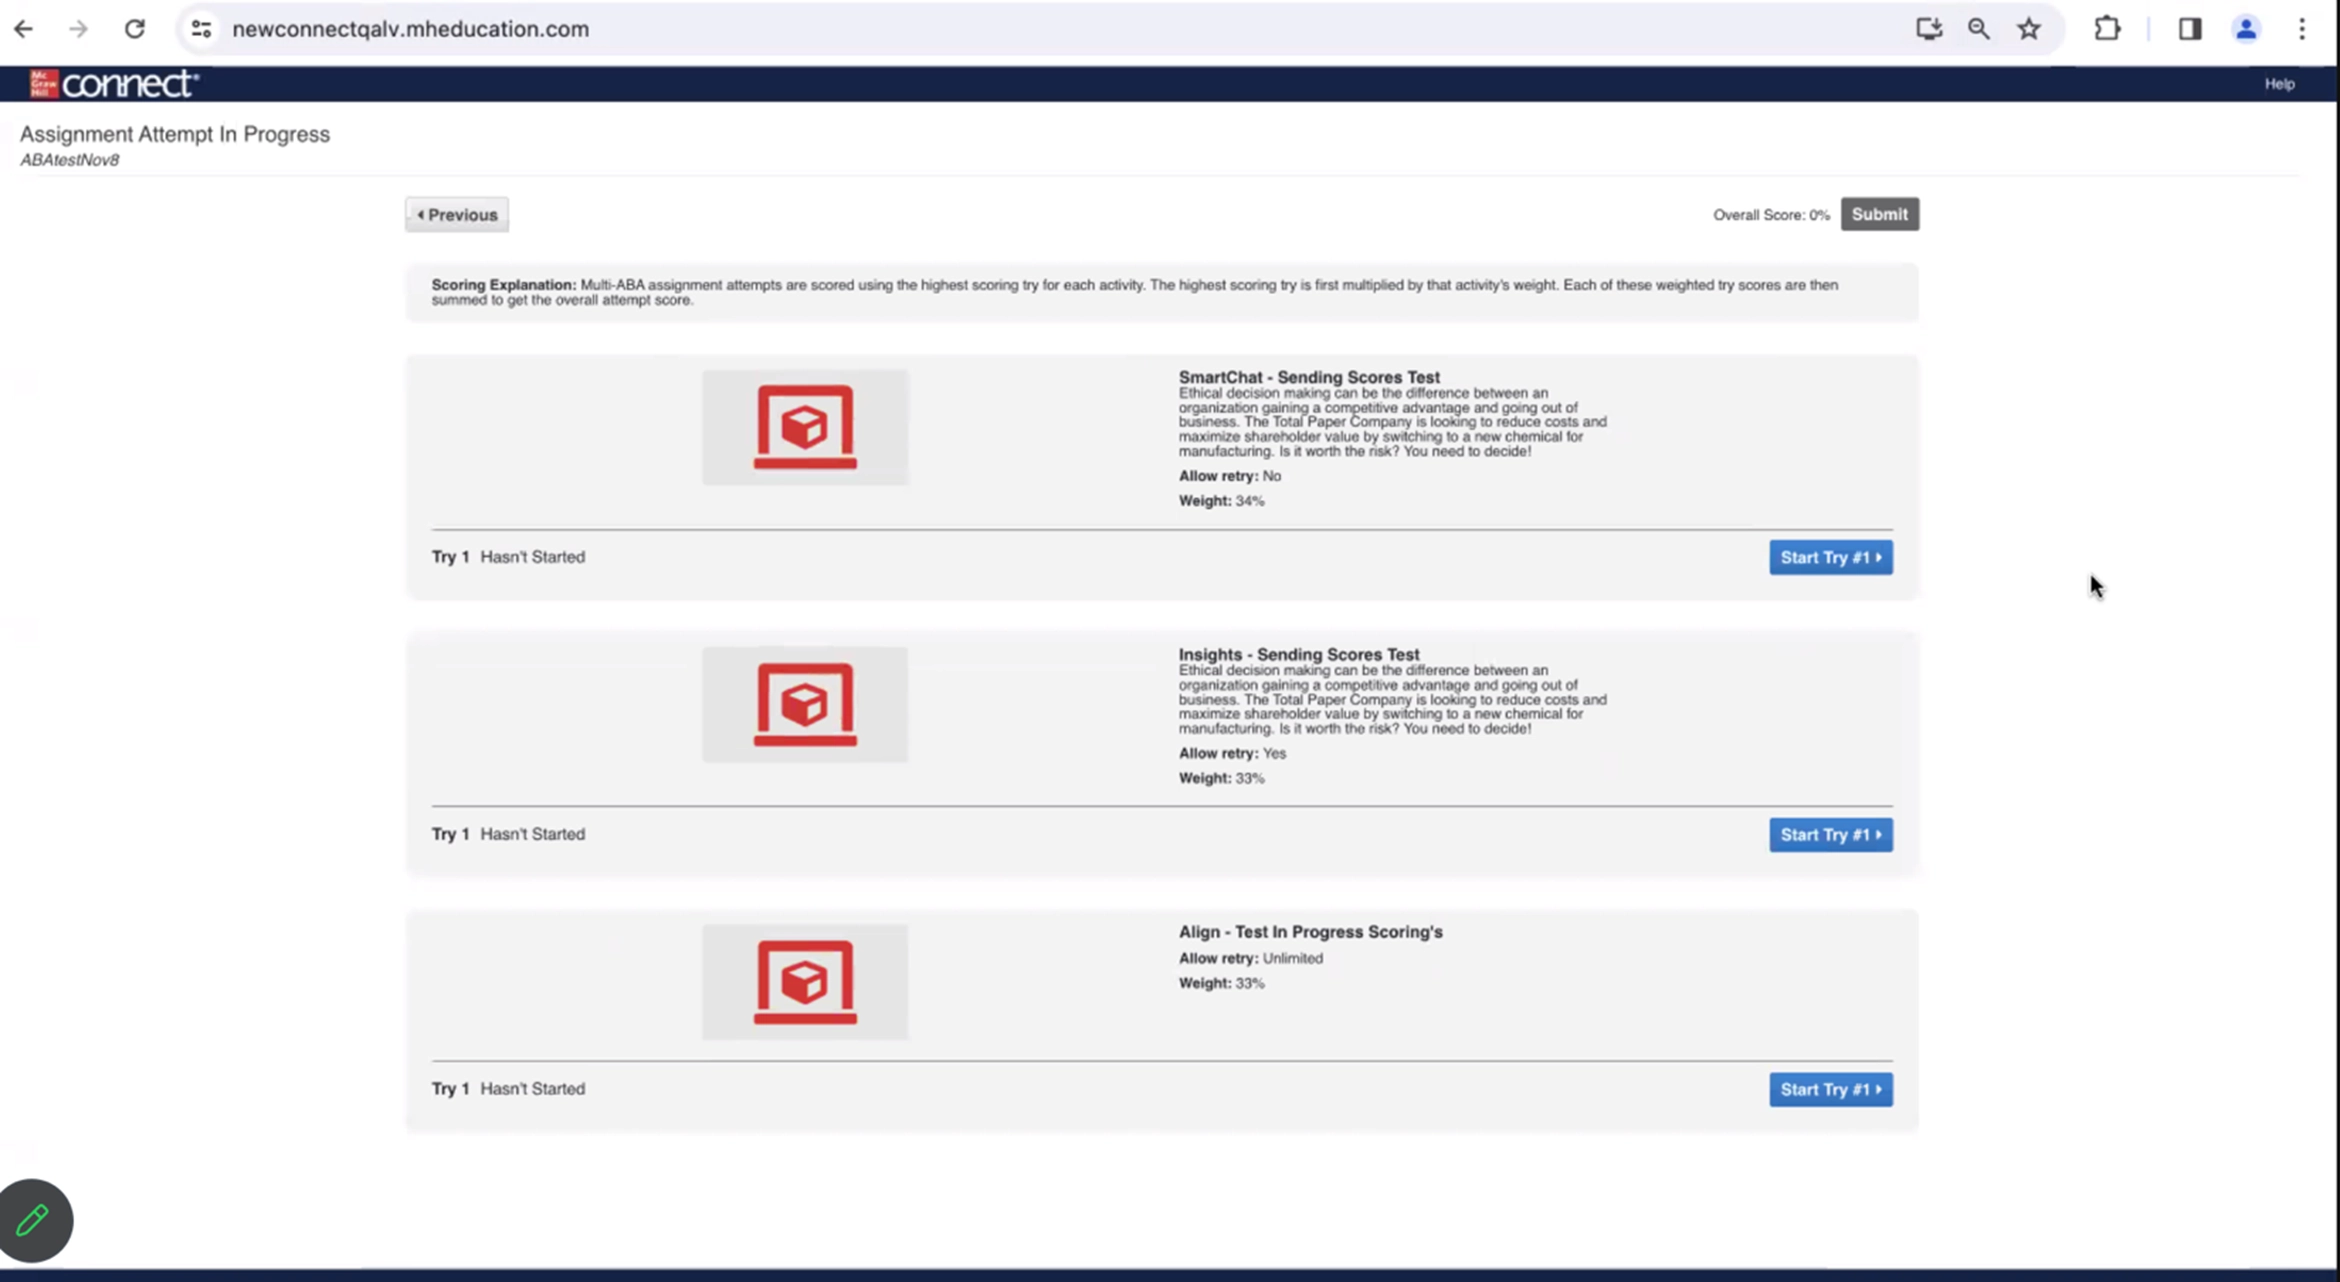
Task: Go back using the browser back arrow
Action: [23, 29]
